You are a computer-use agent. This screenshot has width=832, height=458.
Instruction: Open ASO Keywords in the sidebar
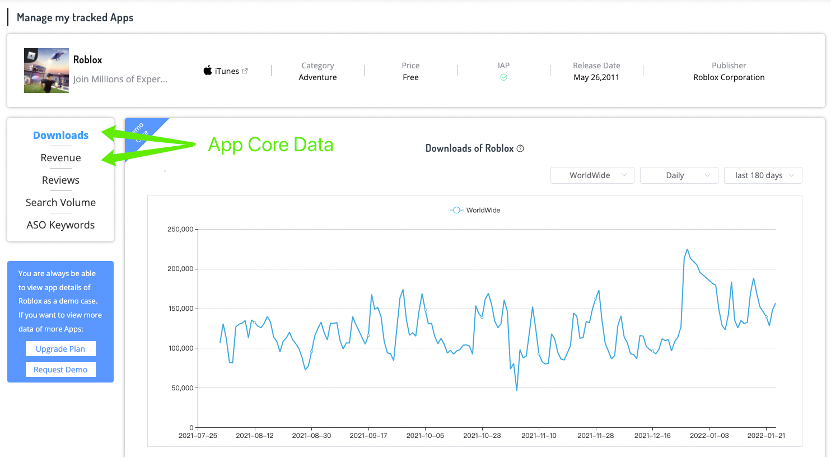click(x=60, y=225)
